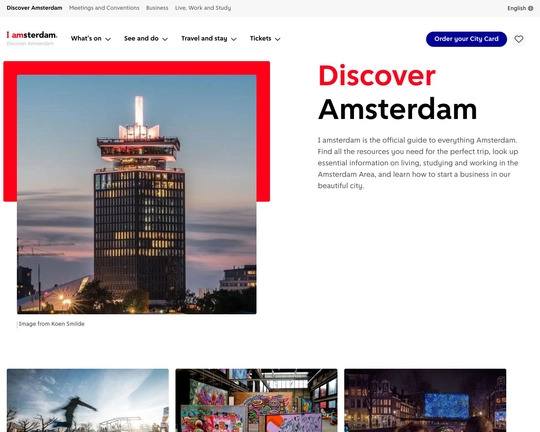Image resolution: width=540 pixels, height=432 pixels.
Task: Open the night canal light art card
Action: (x=425, y=400)
